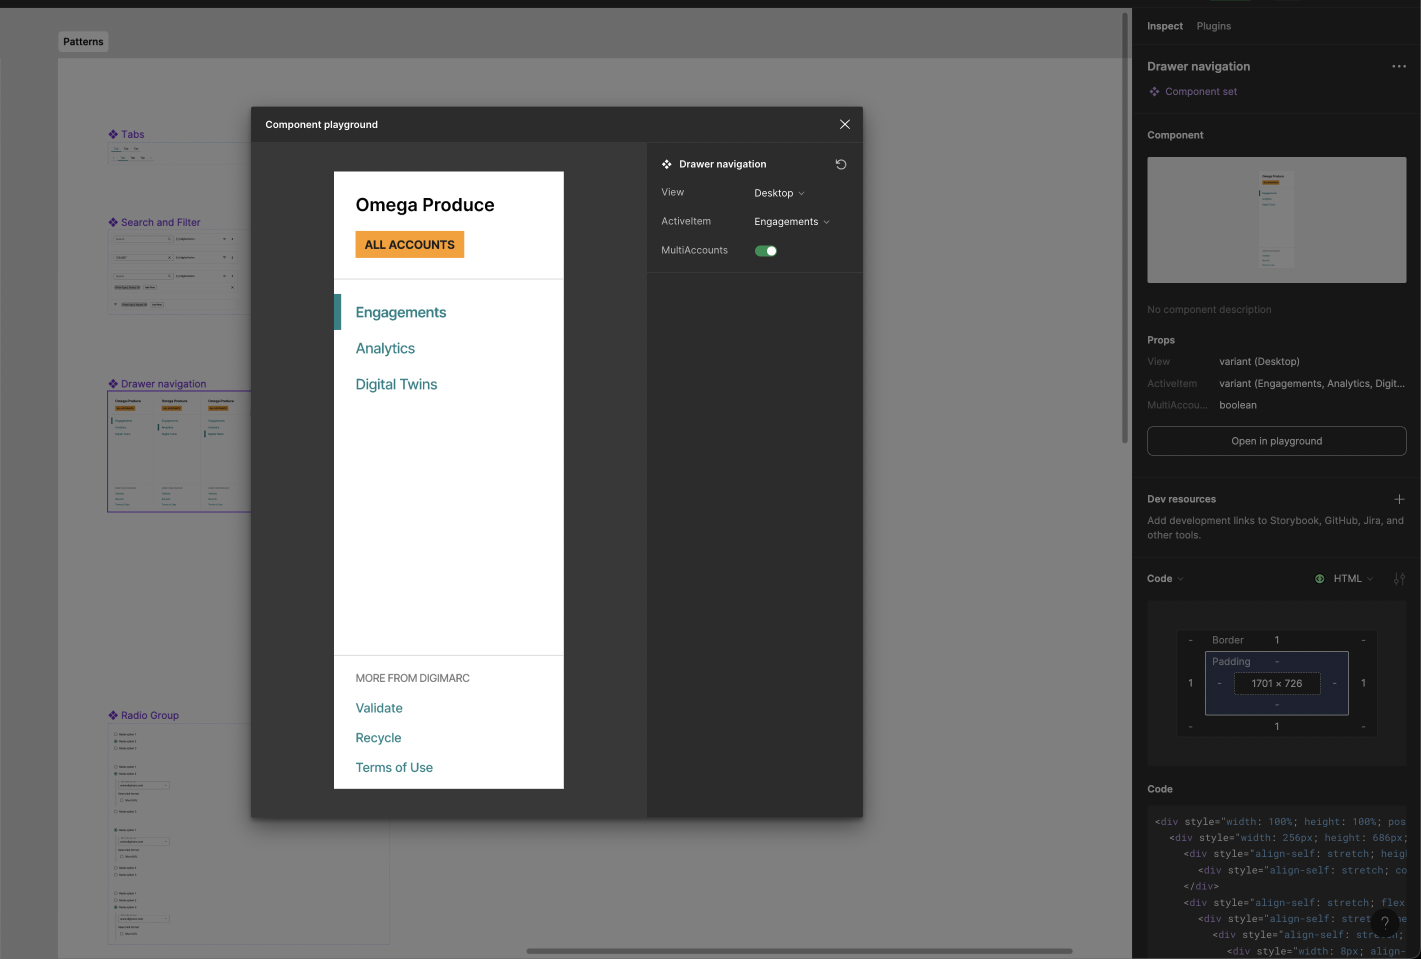
Task: Open the View Desktop dropdown
Action: tap(779, 193)
